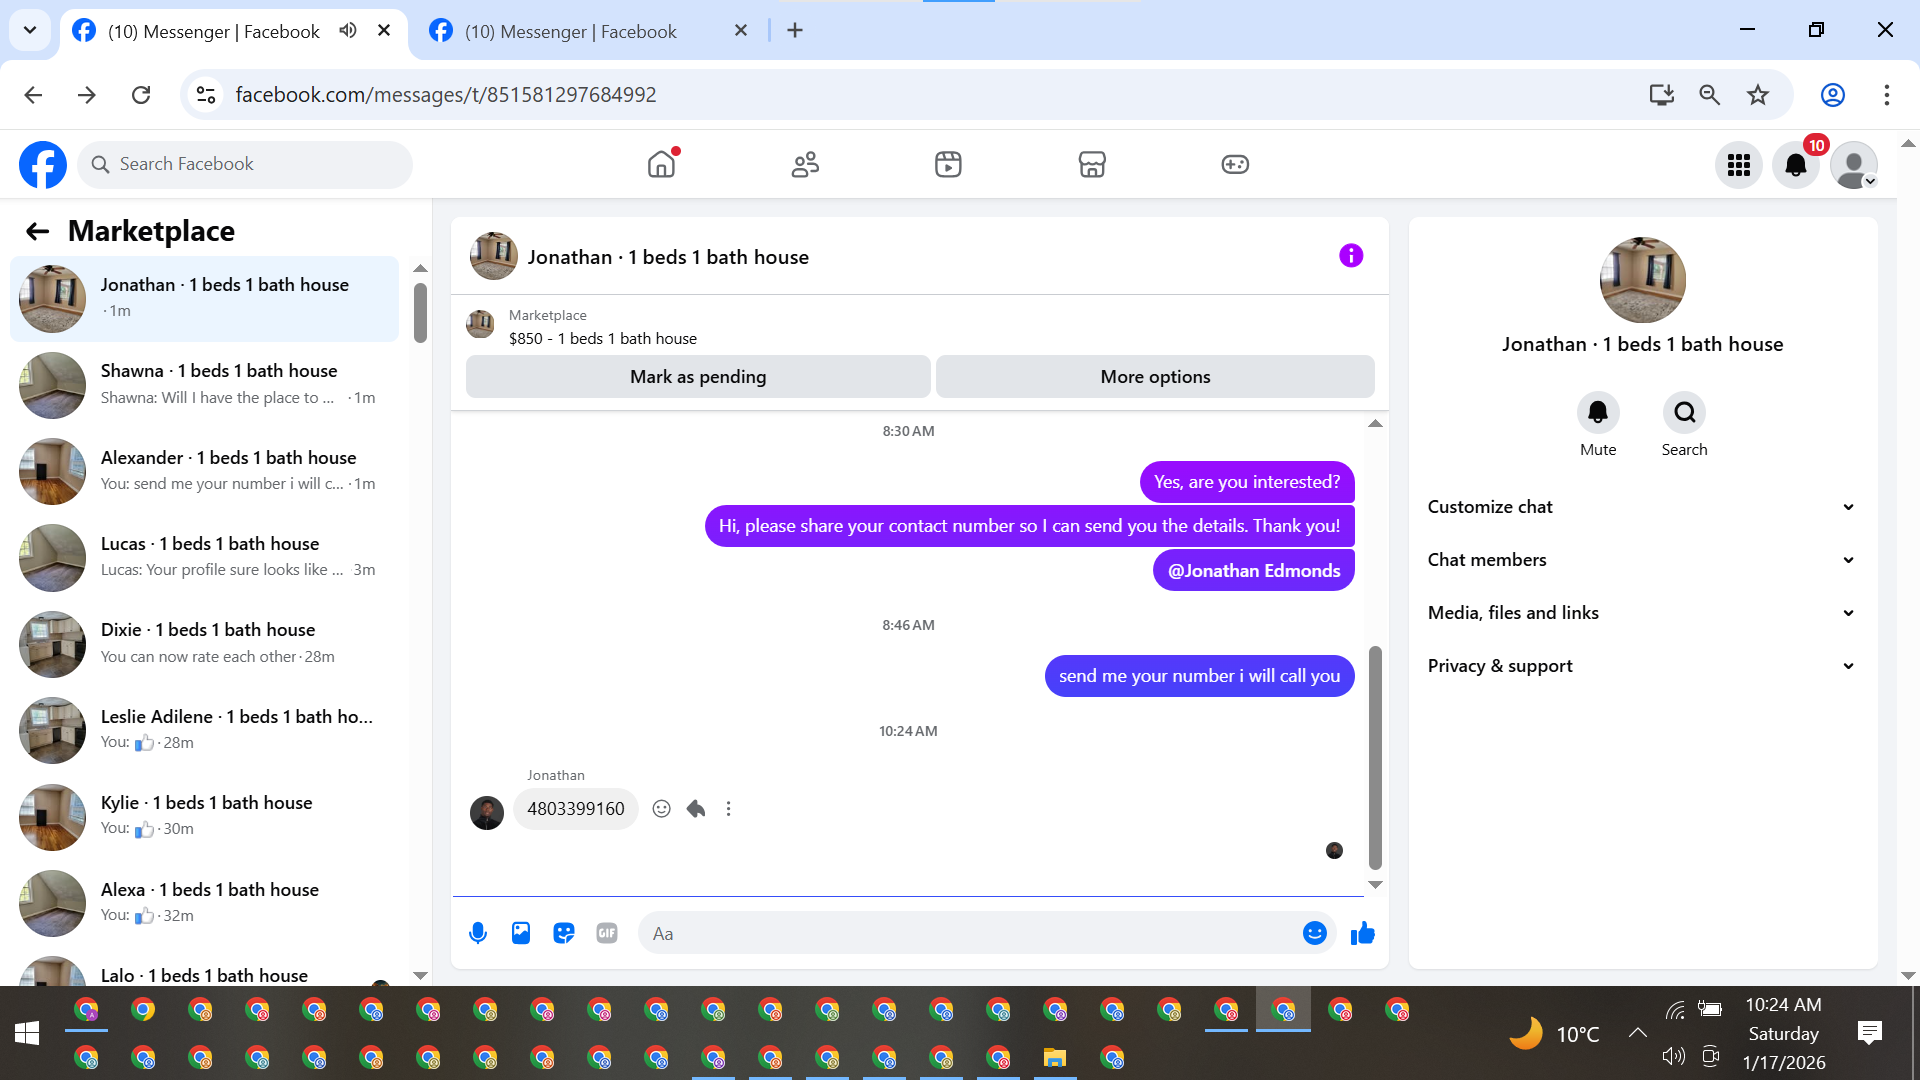The image size is (1920, 1080).
Task: Toggle conversation information panel icon
Action: coord(1351,256)
